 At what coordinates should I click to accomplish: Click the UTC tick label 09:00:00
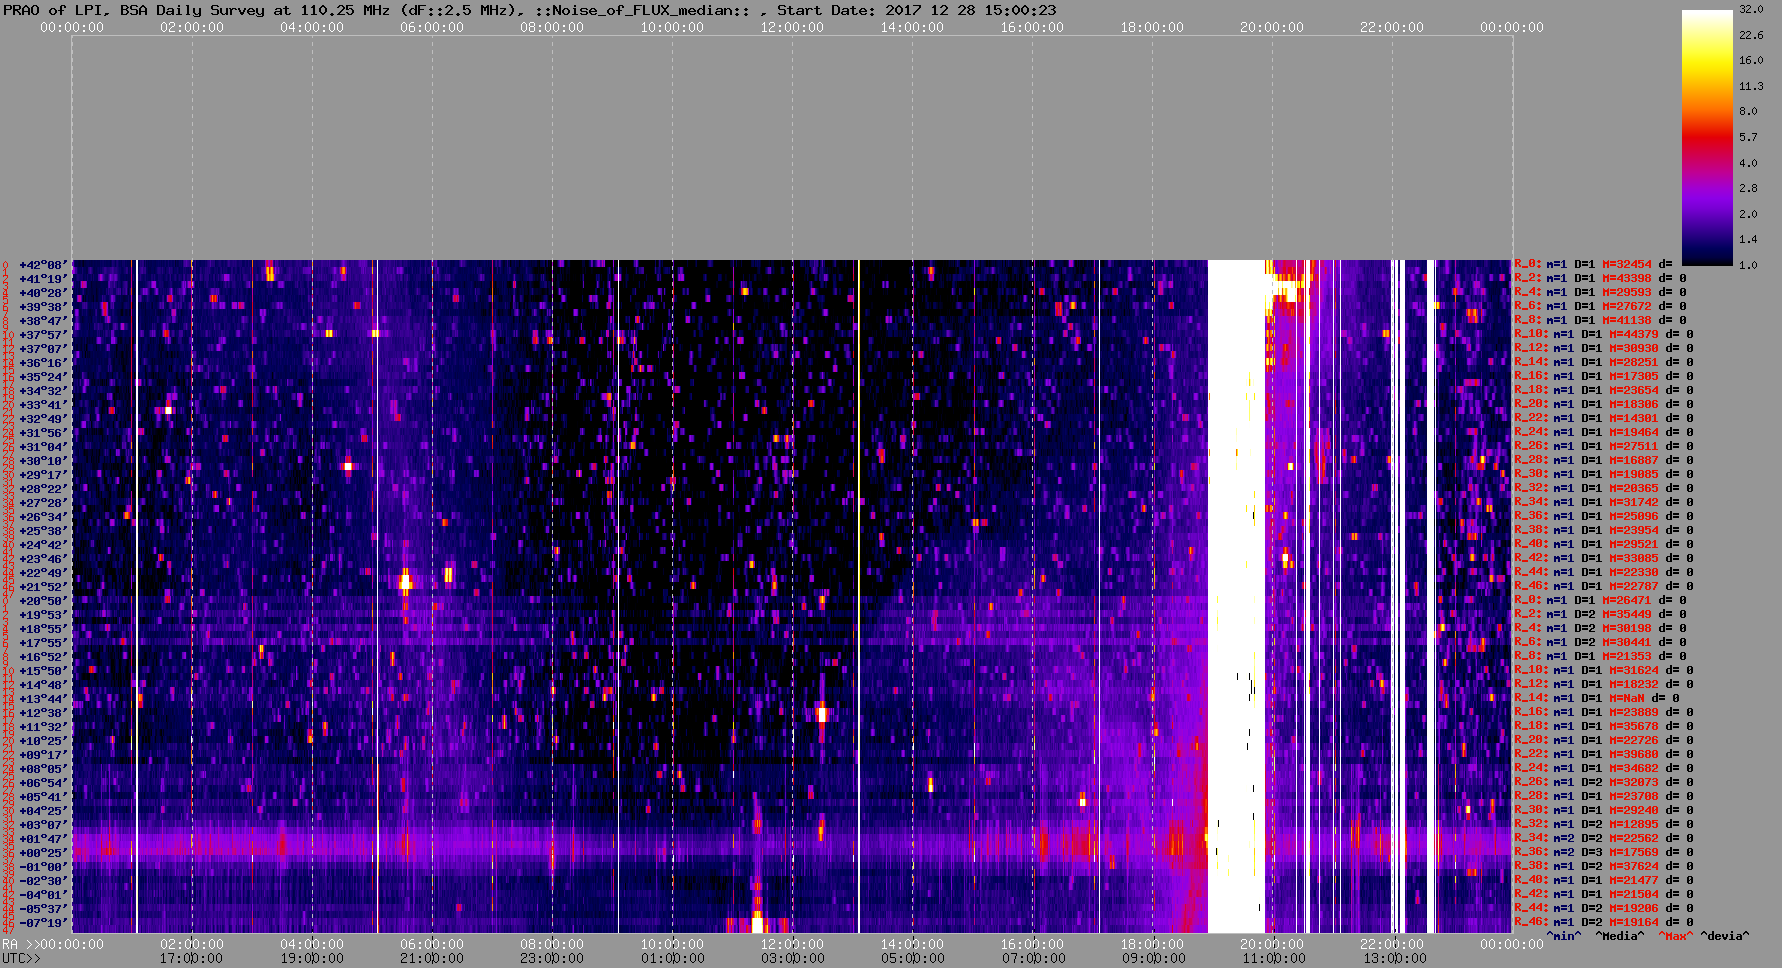1152,958
